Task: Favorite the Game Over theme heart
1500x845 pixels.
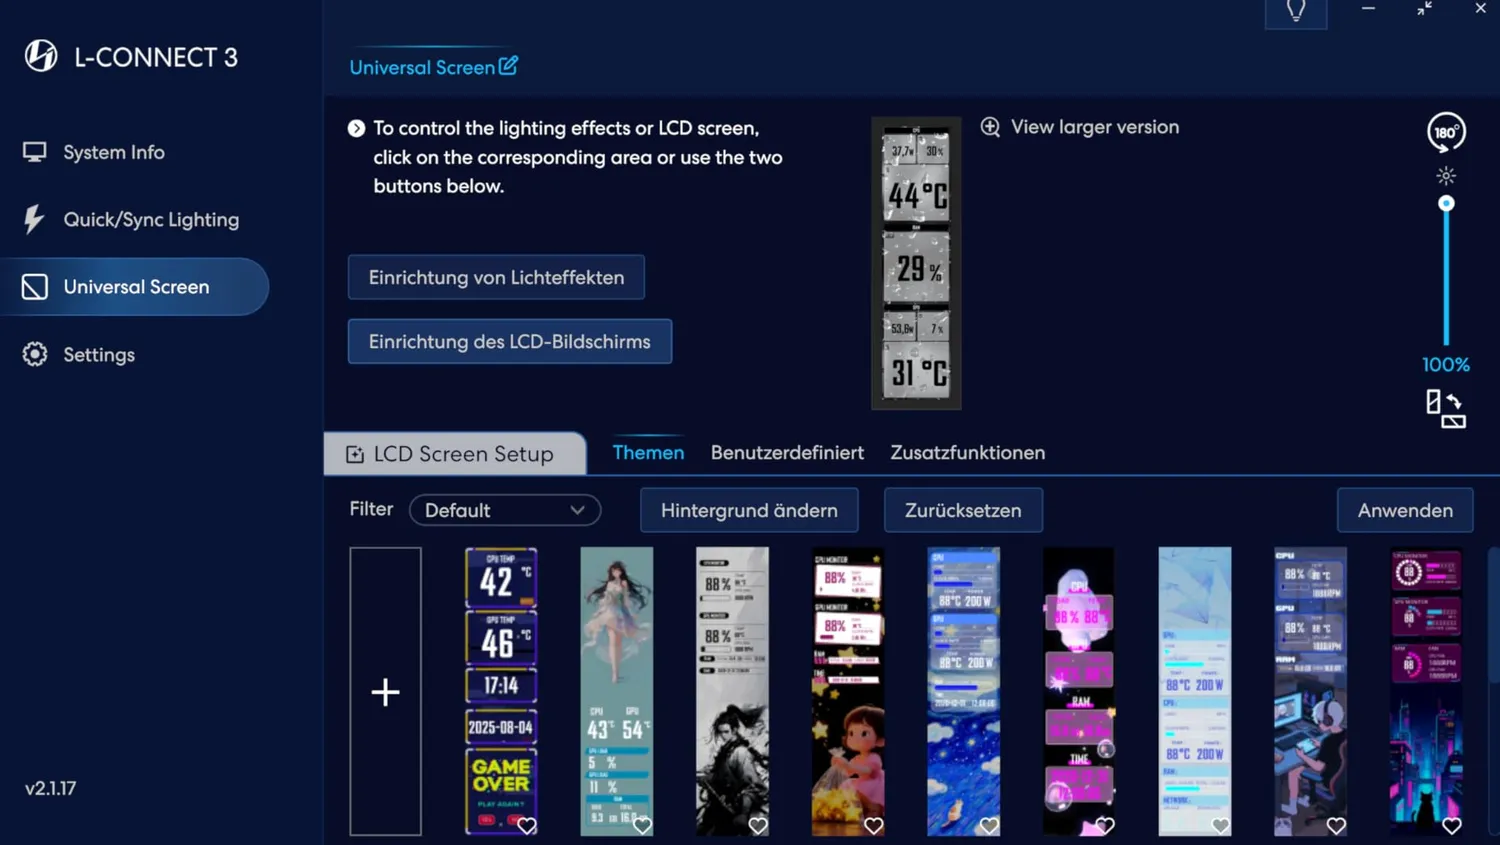Action: pyautogui.click(x=527, y=825)
